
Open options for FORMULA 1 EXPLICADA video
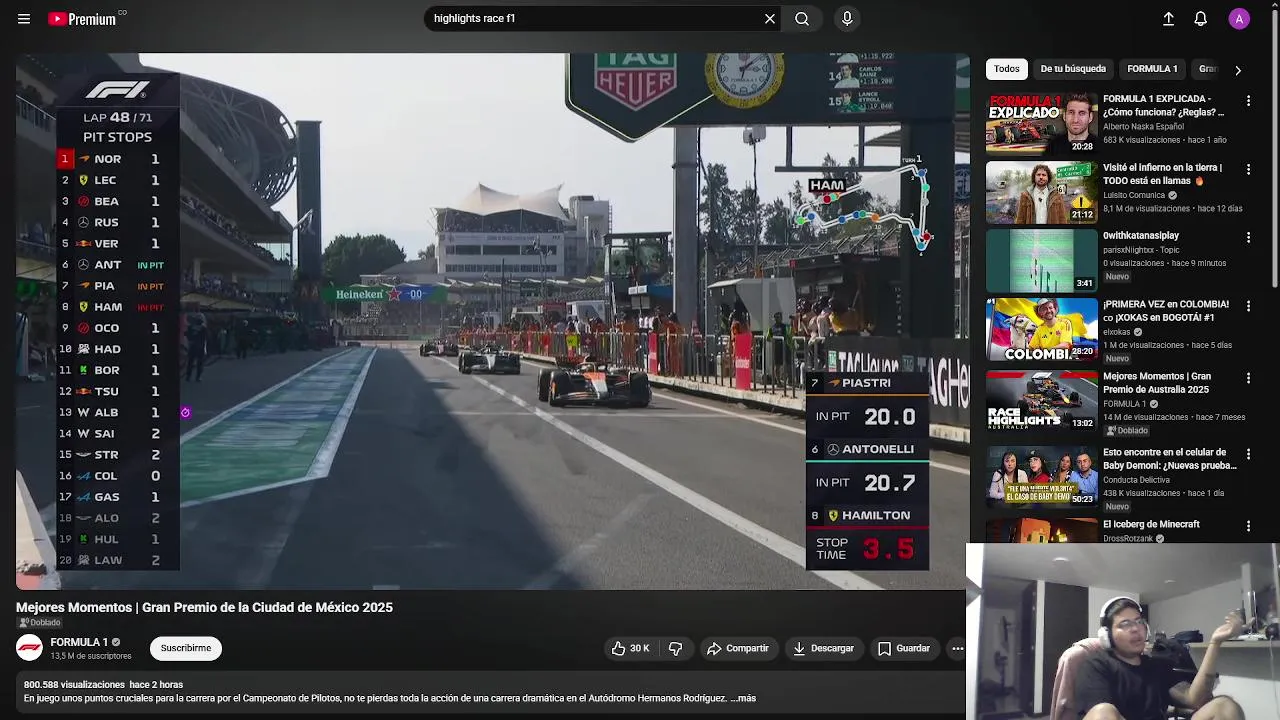1248,101
